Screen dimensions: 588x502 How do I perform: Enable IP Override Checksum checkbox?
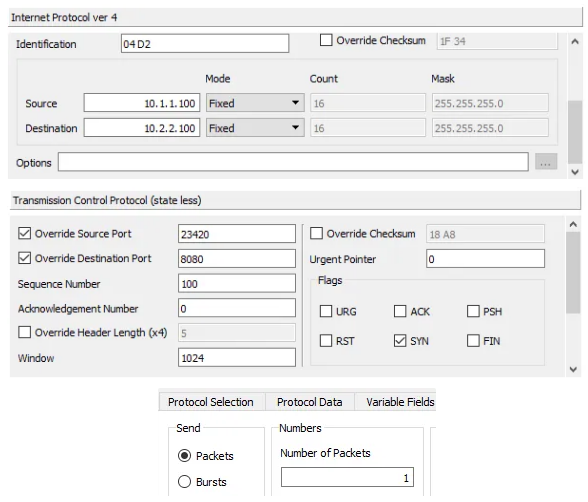326,40
